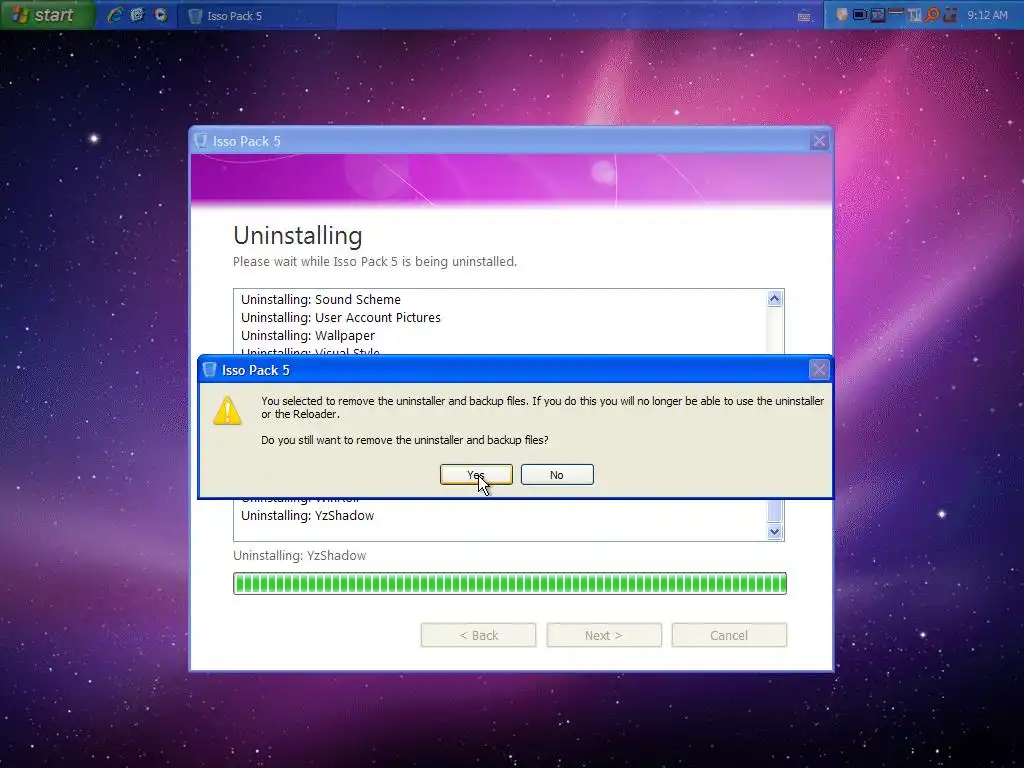The height and width of the screenshot is (768, 1024).
Task: Click the two-people tray icon
Action: coord(950,14)
